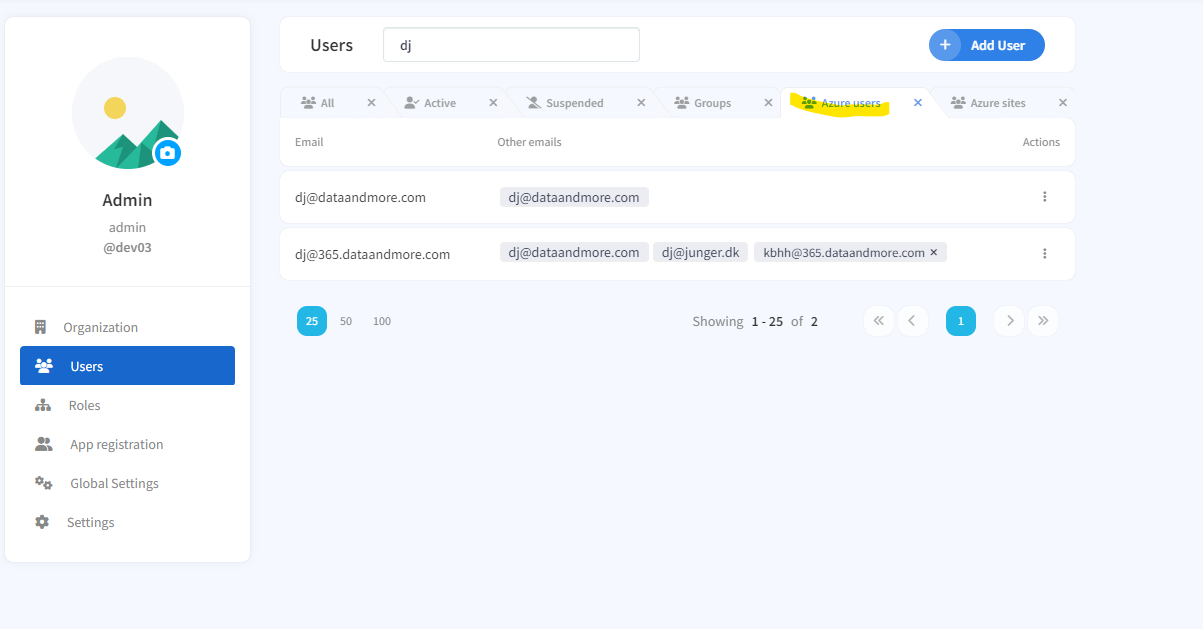Focus the Users search field containing dj
1203x629 pixels.
511,45
